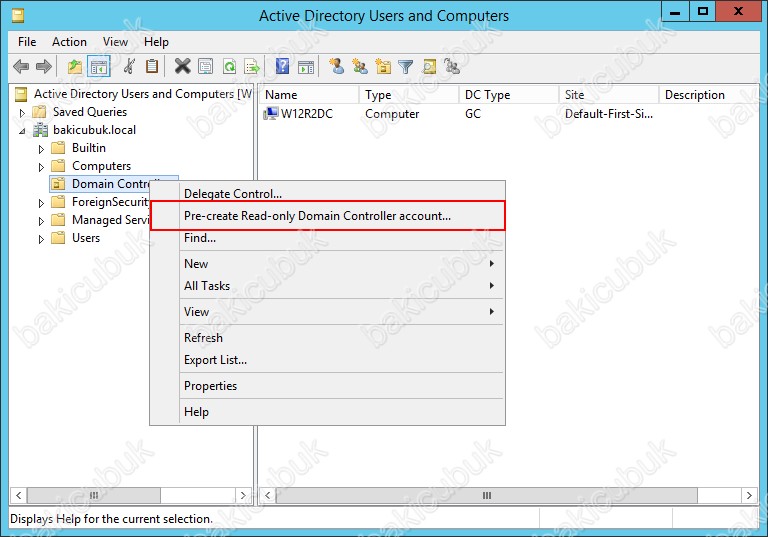Click the W12R2DC computer icon
768x537 pixels.
click(x=270, y=114)
